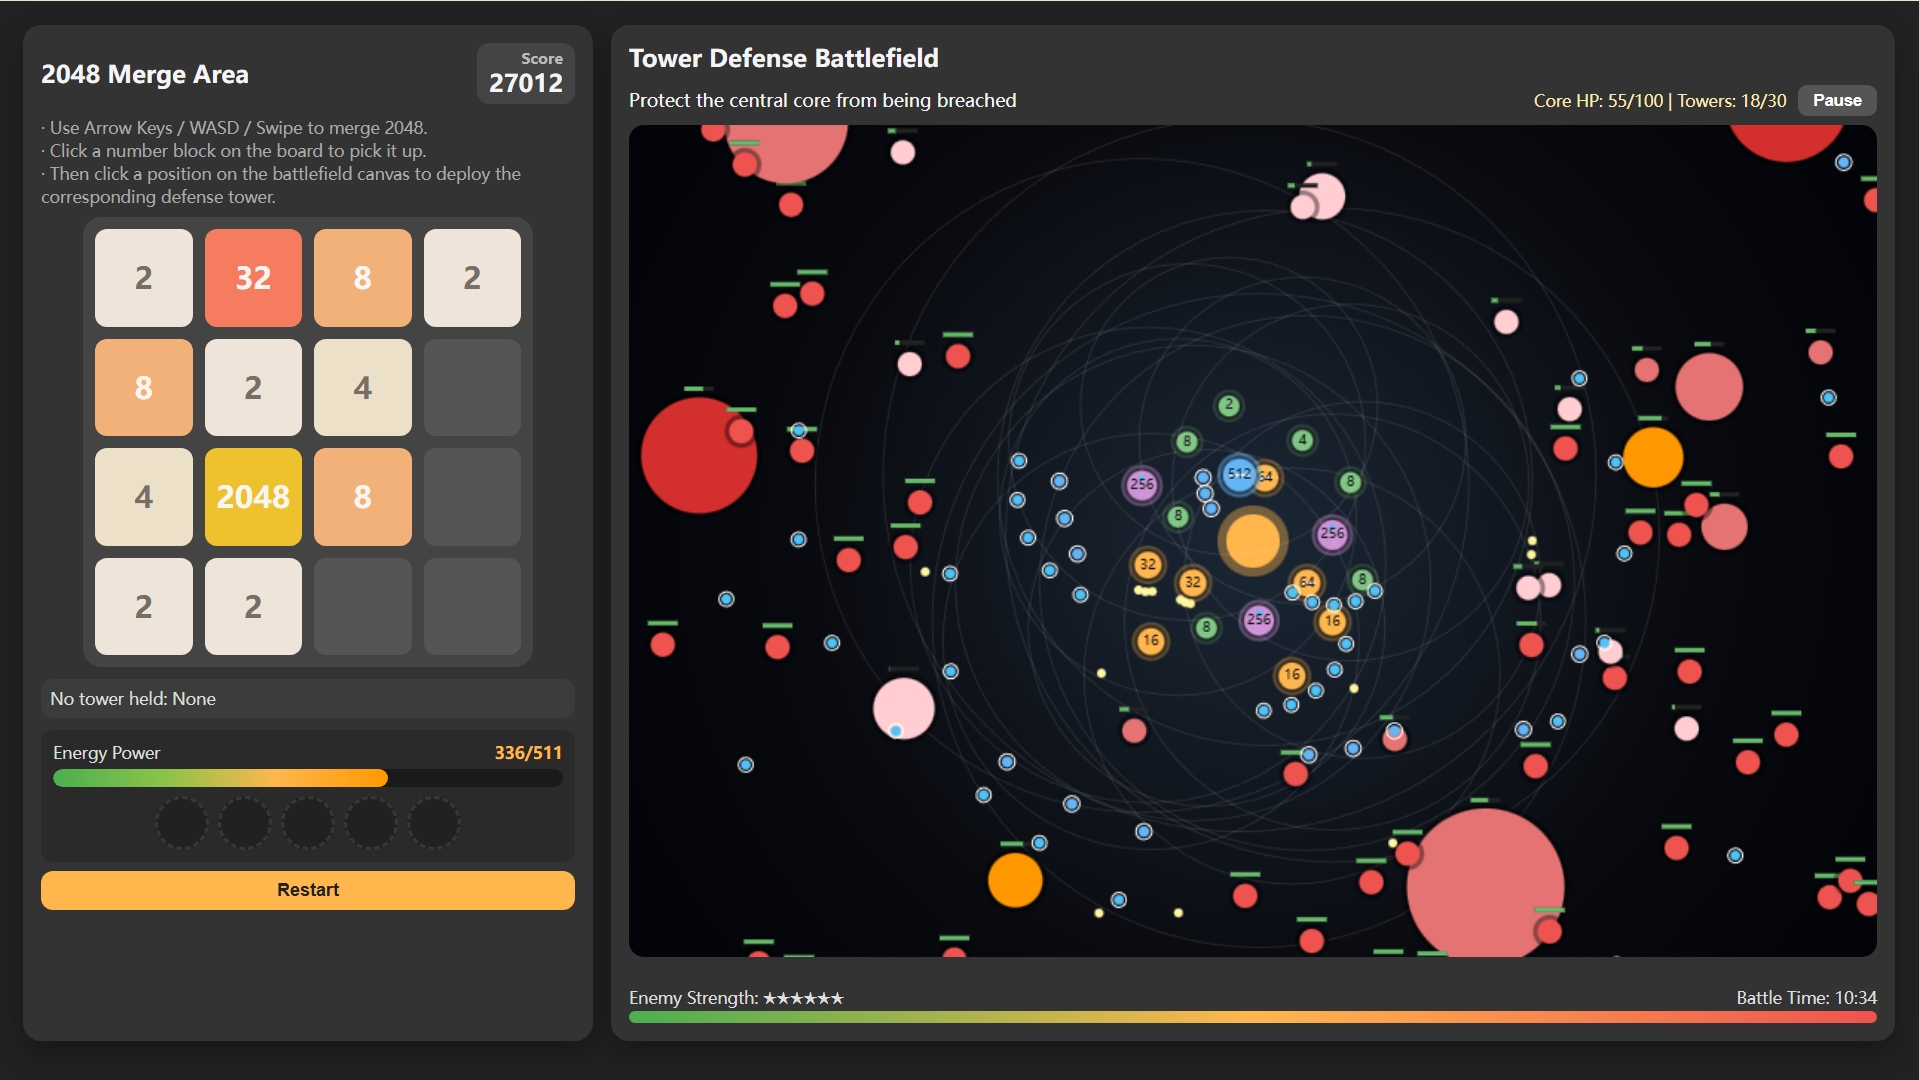Click the huge red enemy at the battlefield's left edge
Screen dimensions: 1919x1080
click(x=698, y=456)
